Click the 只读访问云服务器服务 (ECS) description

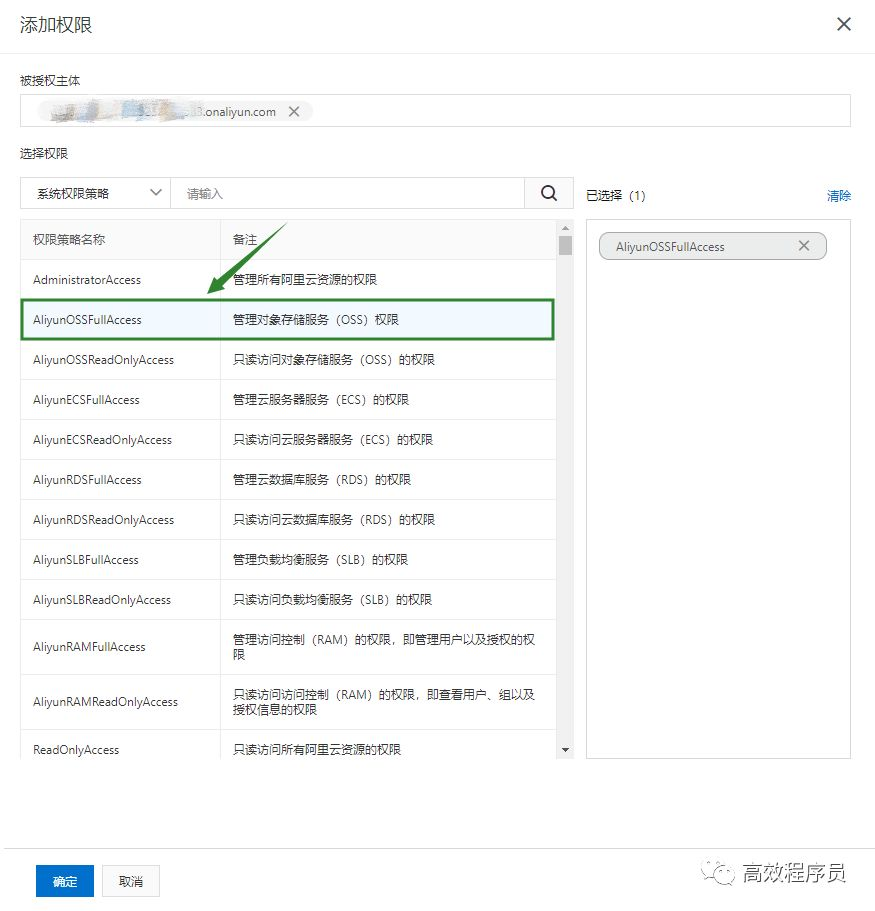pyautogui.click(x=333, y=440)
